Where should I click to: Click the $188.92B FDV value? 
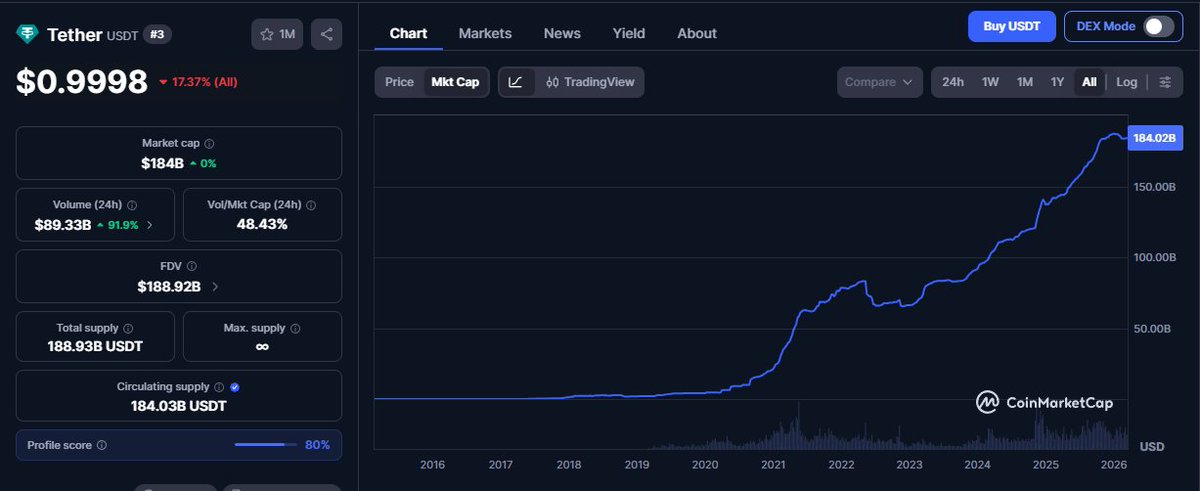[x=169, y=287]
